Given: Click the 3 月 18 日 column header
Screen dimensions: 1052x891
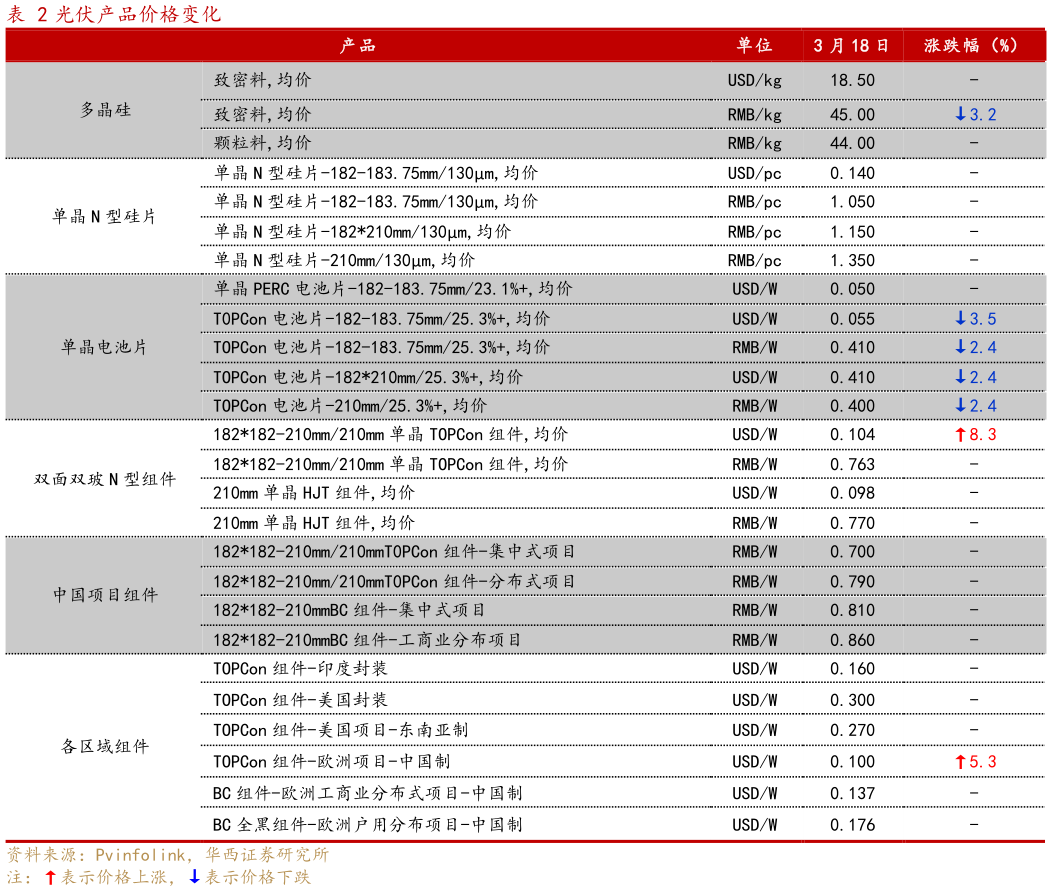Looking at the screenshot, I should [850, 44].
